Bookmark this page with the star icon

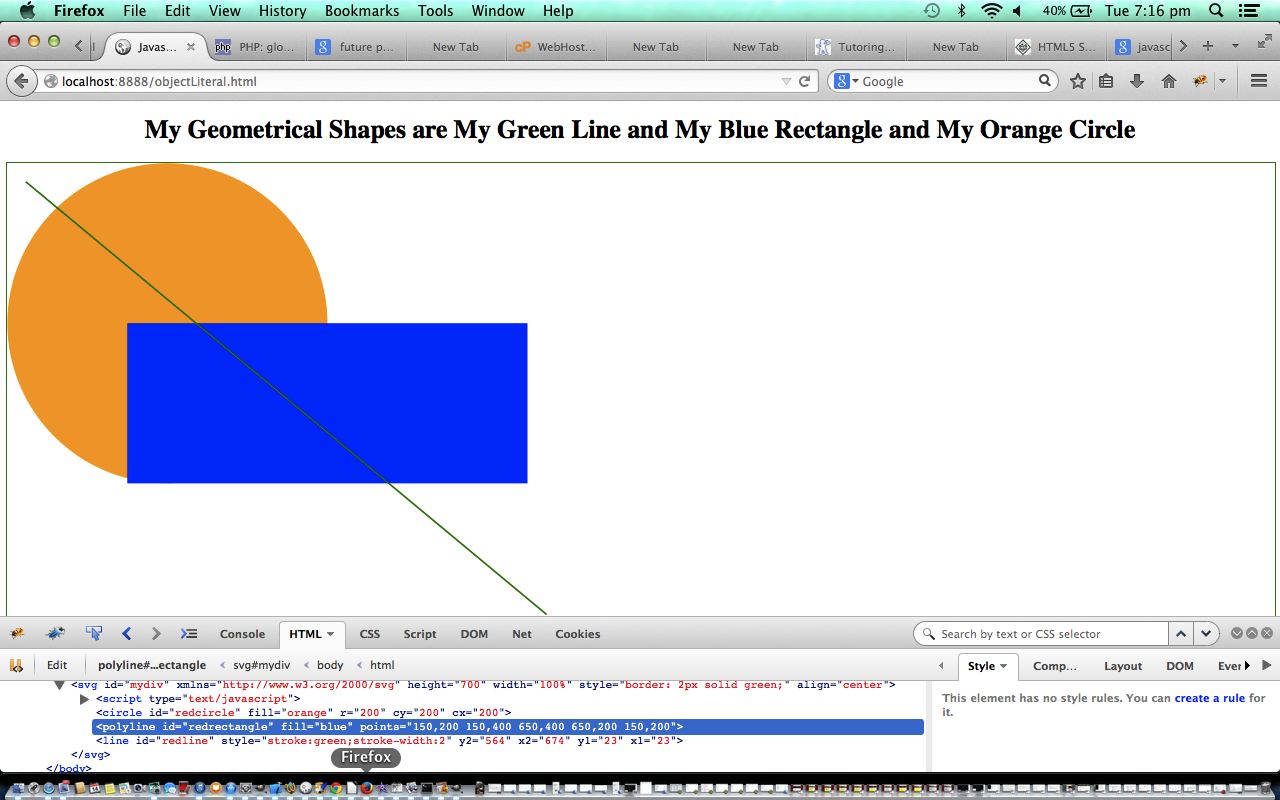pos(1077,81)
